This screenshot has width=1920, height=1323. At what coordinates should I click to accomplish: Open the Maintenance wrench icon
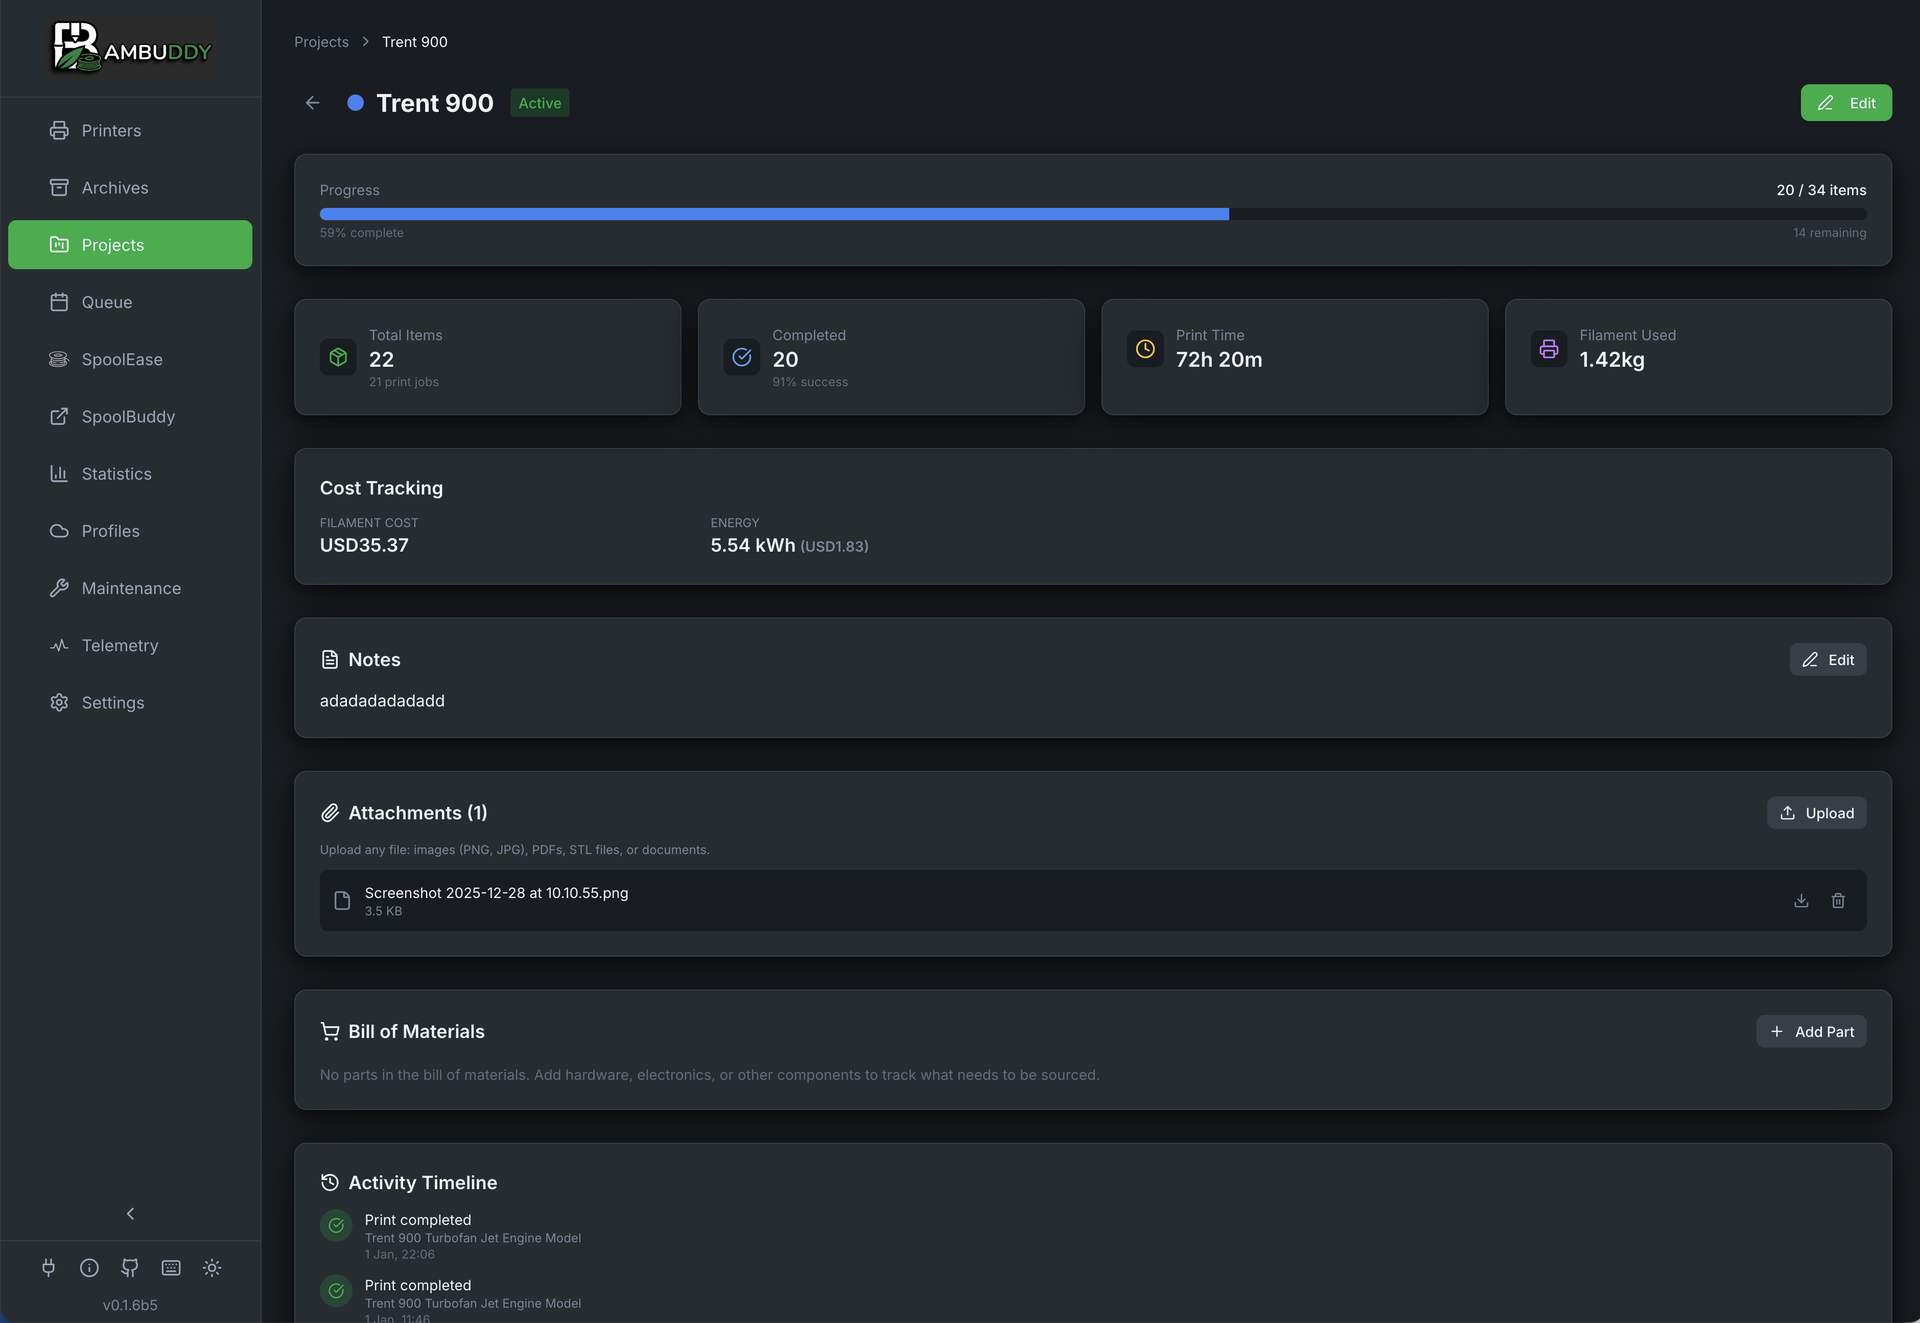[60, 588]
